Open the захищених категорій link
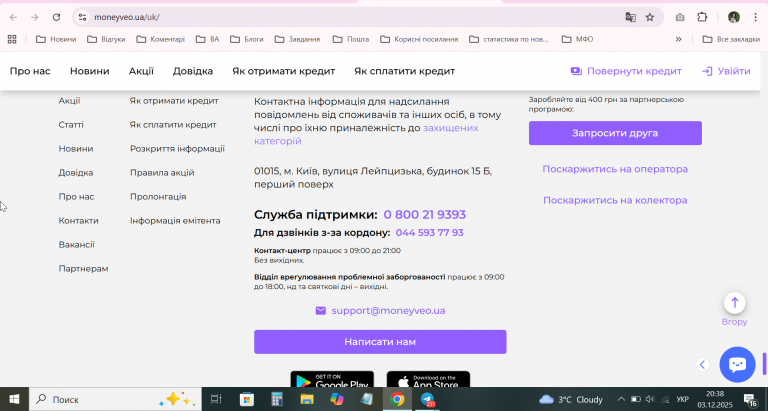The height and width of the screenshot is (411, 768). [x=366, y=134]
